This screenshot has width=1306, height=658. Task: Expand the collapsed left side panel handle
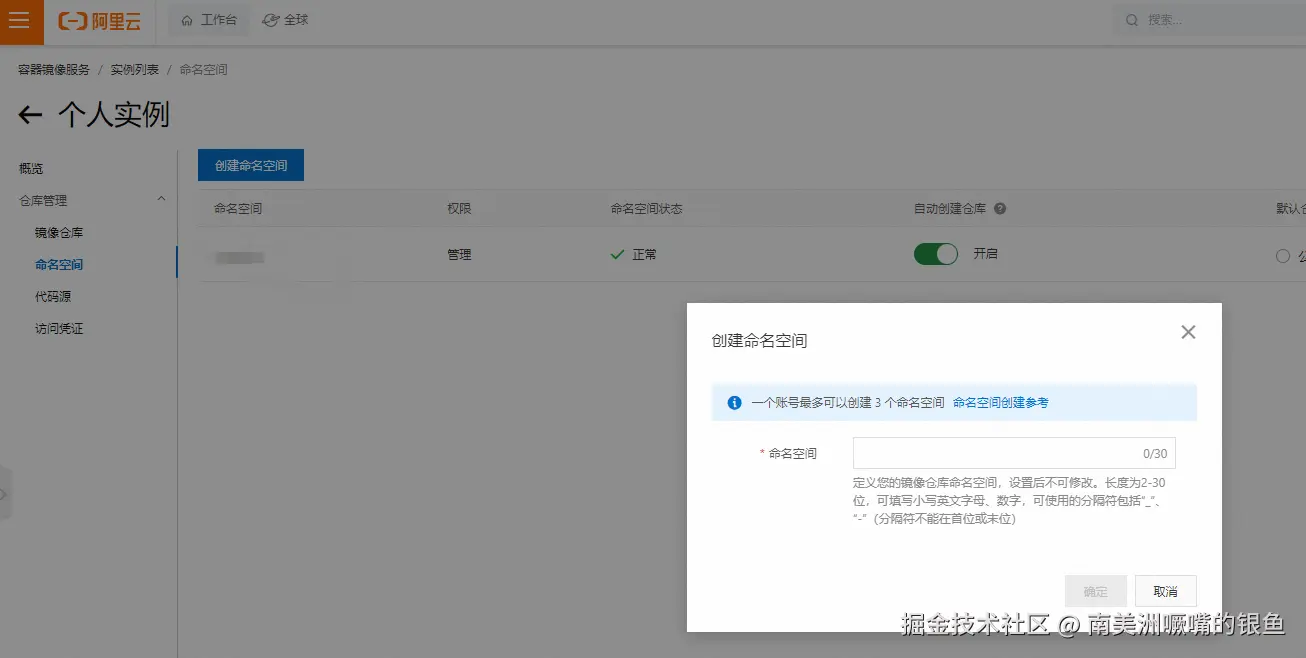(x=5, y=493)
